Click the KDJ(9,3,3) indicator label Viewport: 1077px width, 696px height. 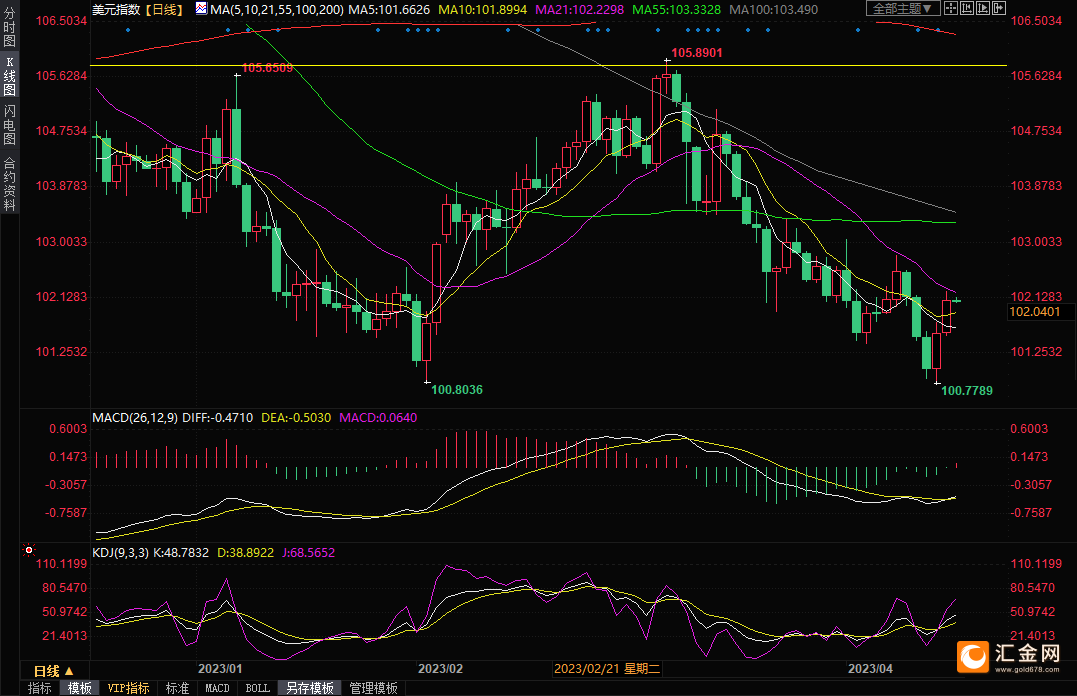(x=120, y=552)
